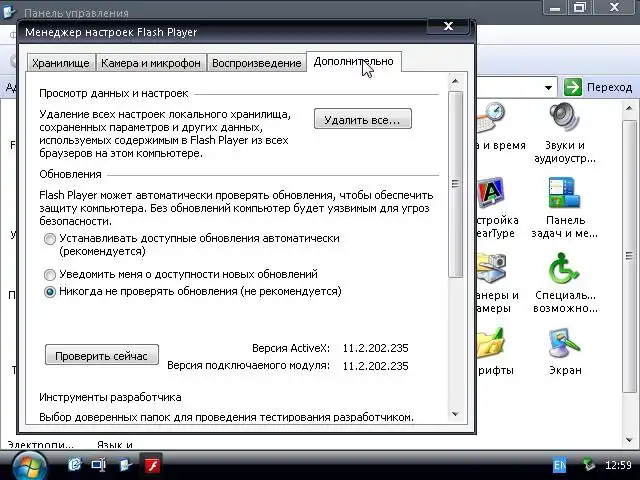Open the first quick launch icon
The image size is (640, 480).
75,464
